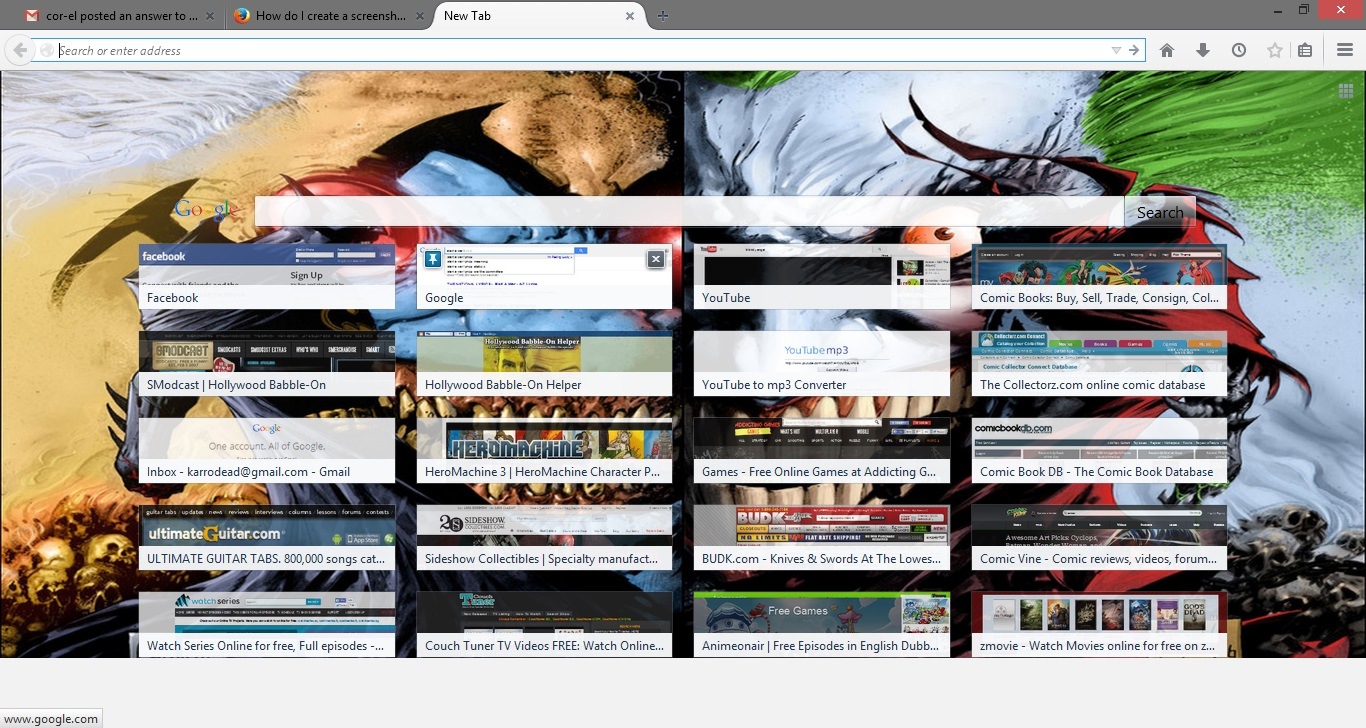
Task: Open the YouTube tile
Action: point(822,276)
